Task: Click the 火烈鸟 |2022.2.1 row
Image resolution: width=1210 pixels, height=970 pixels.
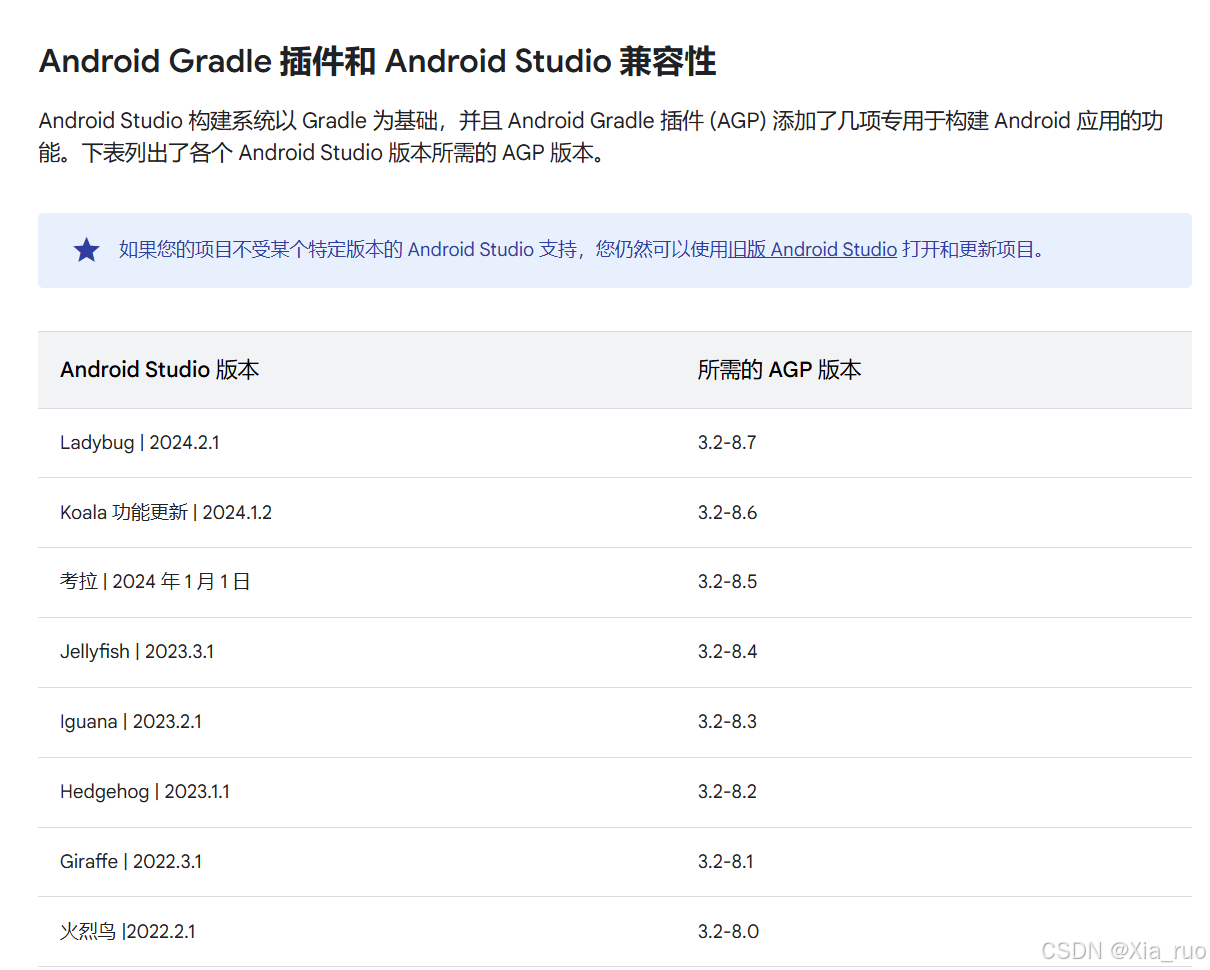Action: (x=127, y=931)
